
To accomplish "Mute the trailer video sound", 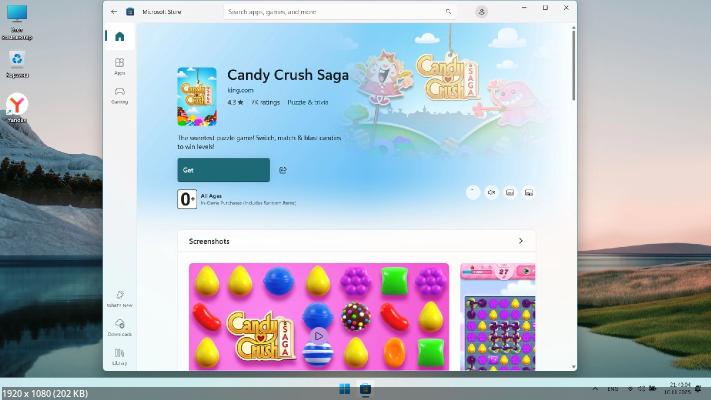I will (491, 192).
